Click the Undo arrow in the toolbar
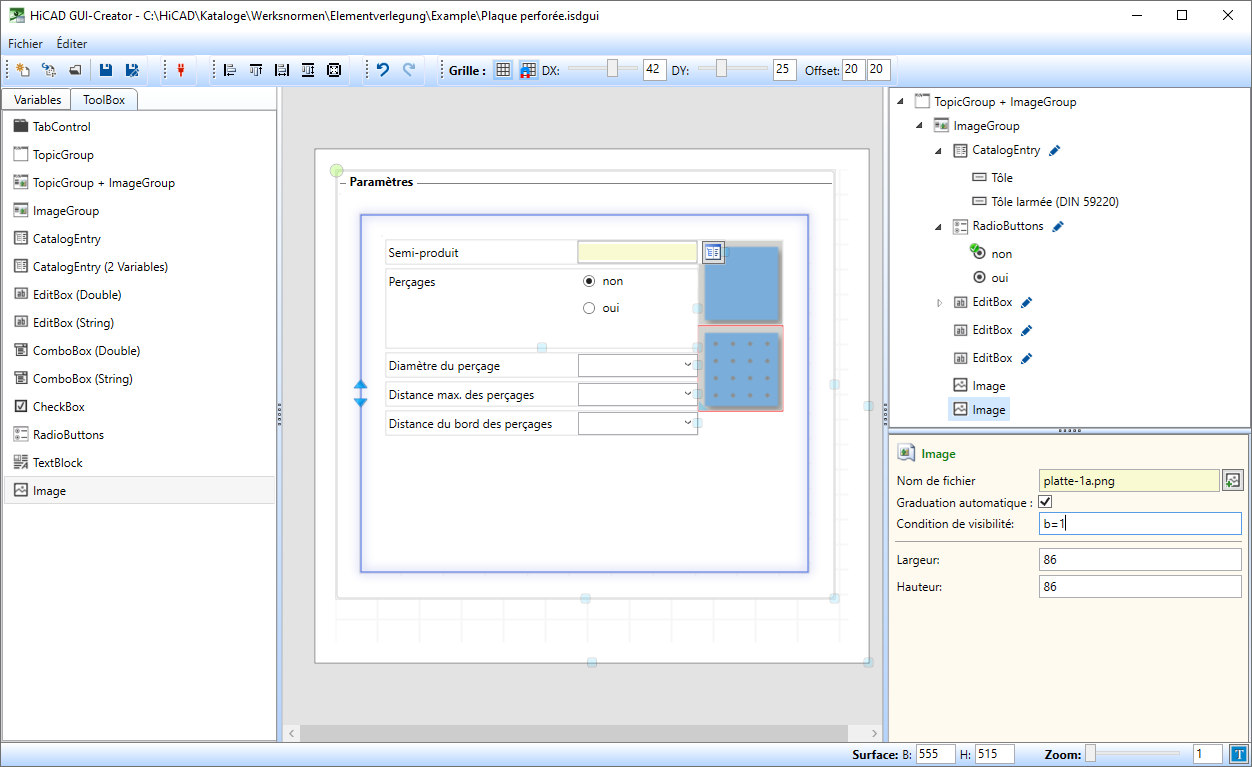This screenshot has height=767, width=1252. (x=382, y=70)
